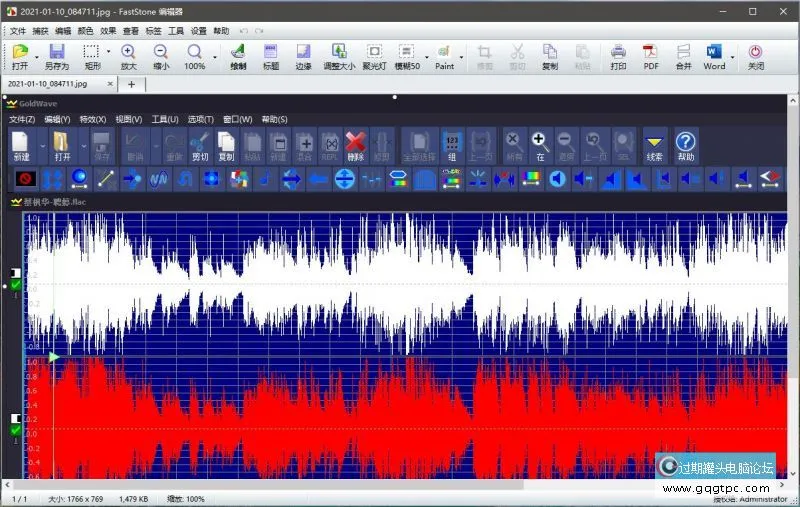Click the 绘制 draw tool icon
The width and height of the screenshot is (800, 507).
click(x=238, y=55)
